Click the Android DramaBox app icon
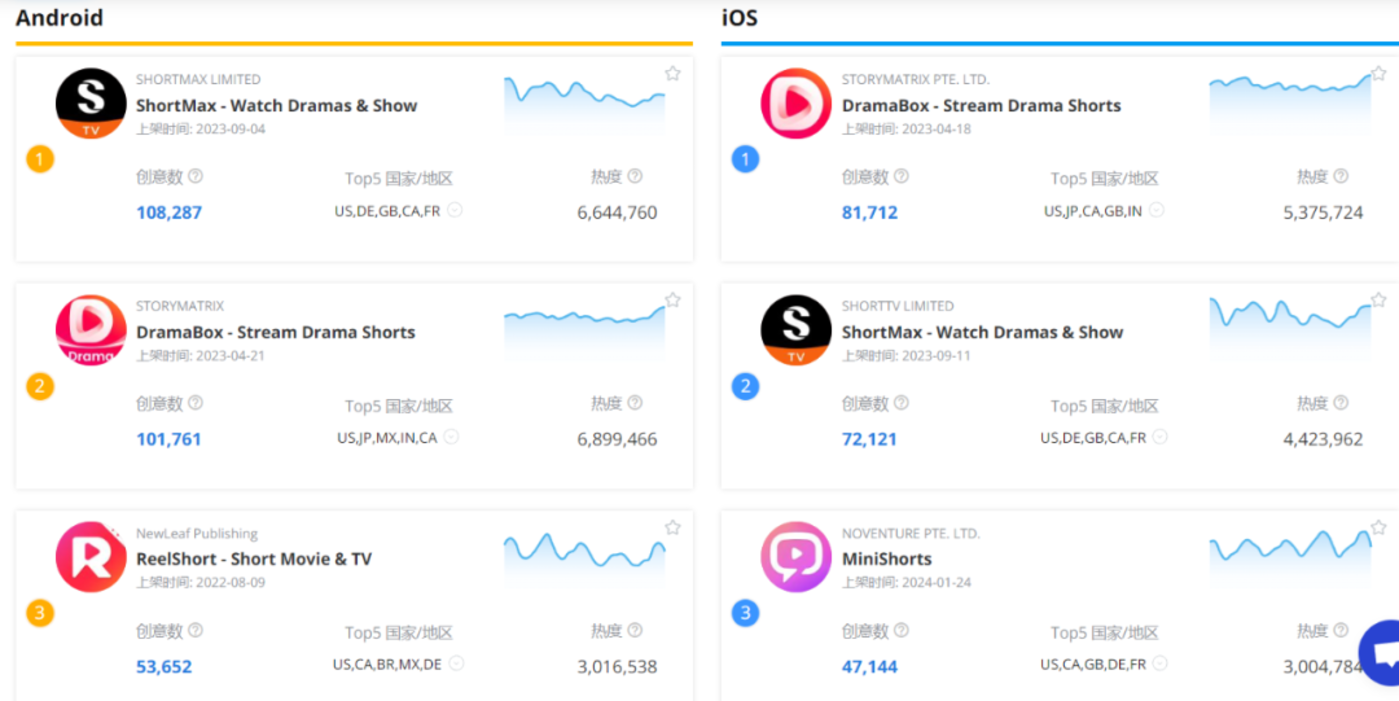 pyautogui.click(x=91, y=330)
